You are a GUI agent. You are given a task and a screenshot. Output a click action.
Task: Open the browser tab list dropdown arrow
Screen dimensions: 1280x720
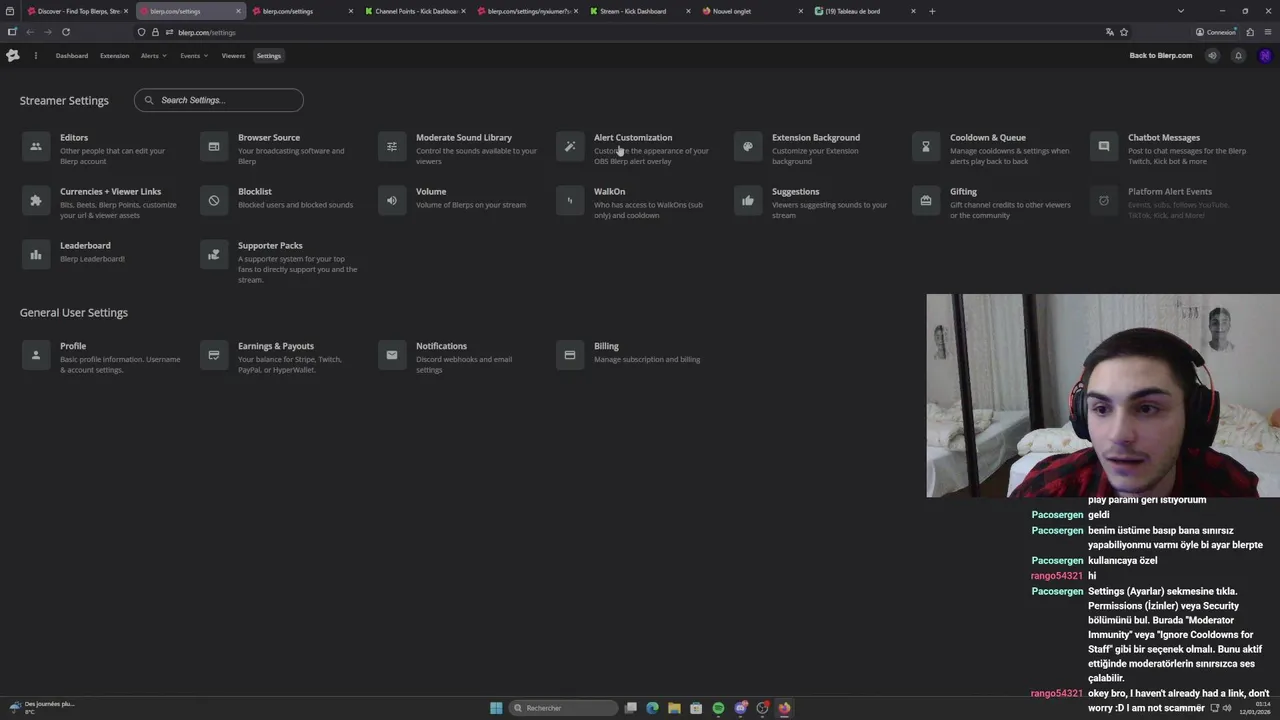click(x=1181, y=11)
